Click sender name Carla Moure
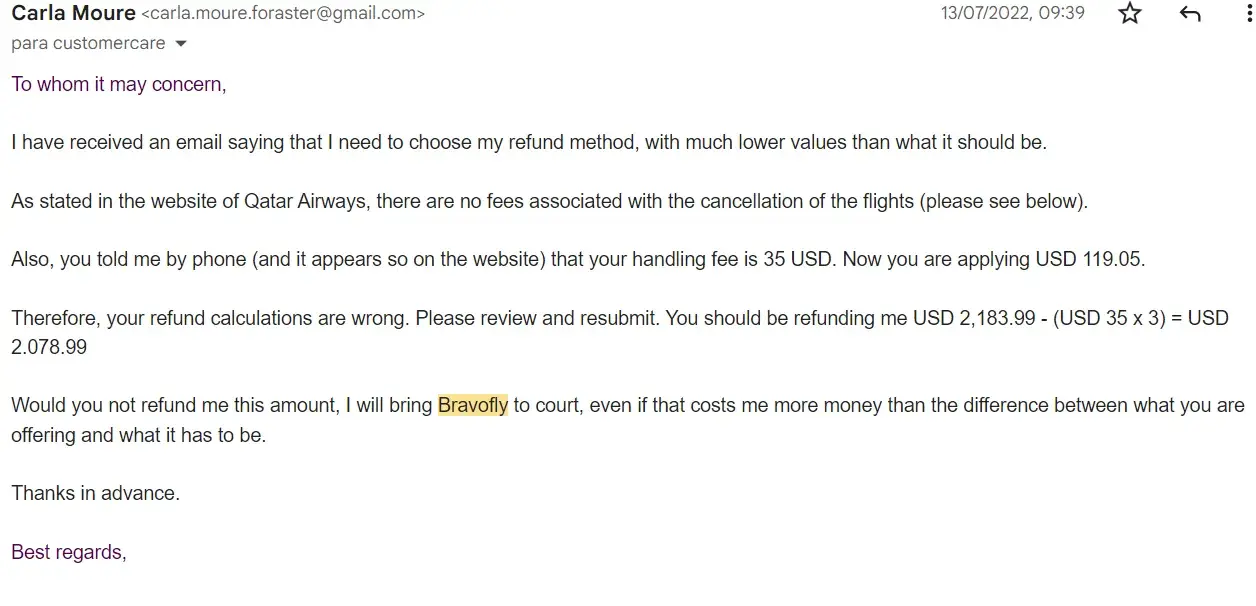This screenshot has height=606, width=1256. coord(73,14)
